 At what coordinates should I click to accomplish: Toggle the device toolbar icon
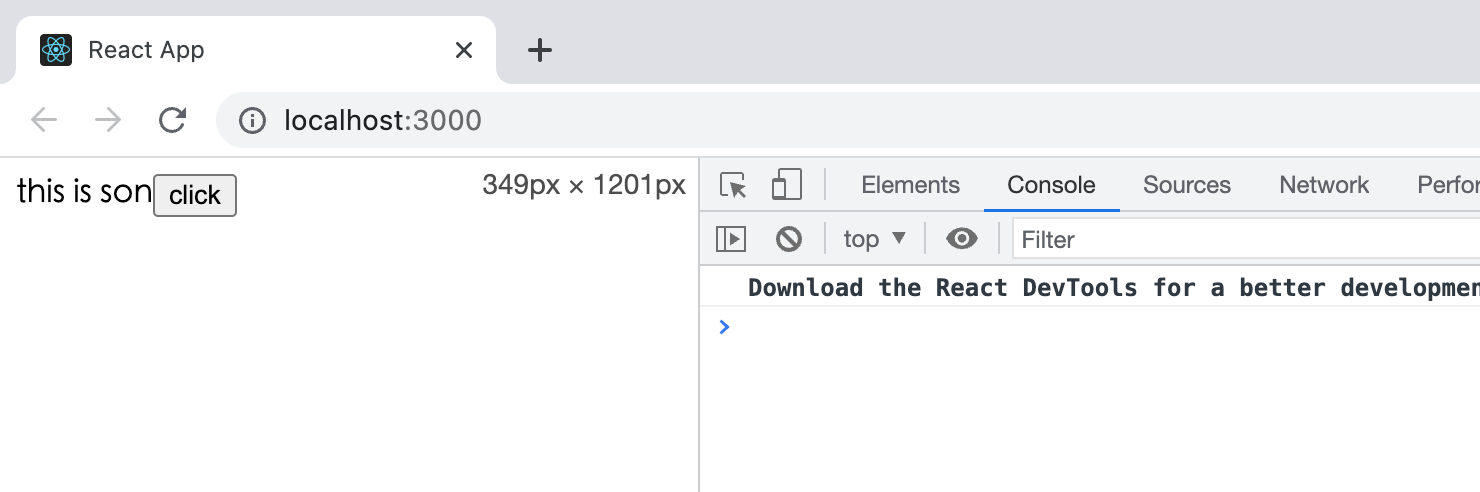coord(787,185)
